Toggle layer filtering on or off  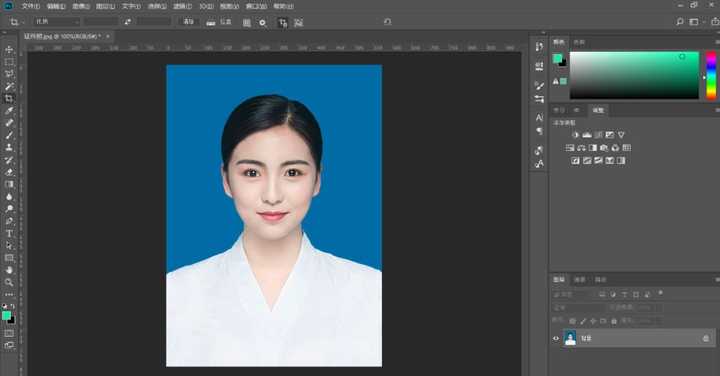[660, 292]
